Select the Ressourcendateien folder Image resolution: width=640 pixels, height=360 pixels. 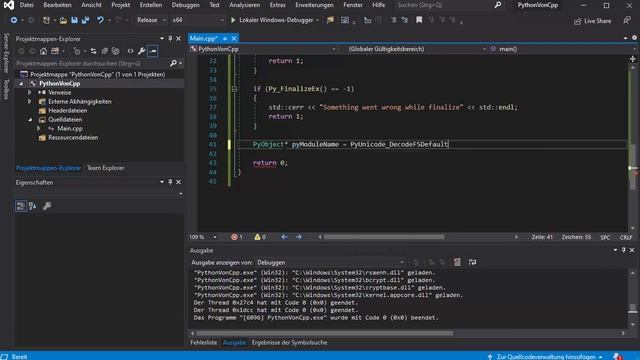[73, 138]
